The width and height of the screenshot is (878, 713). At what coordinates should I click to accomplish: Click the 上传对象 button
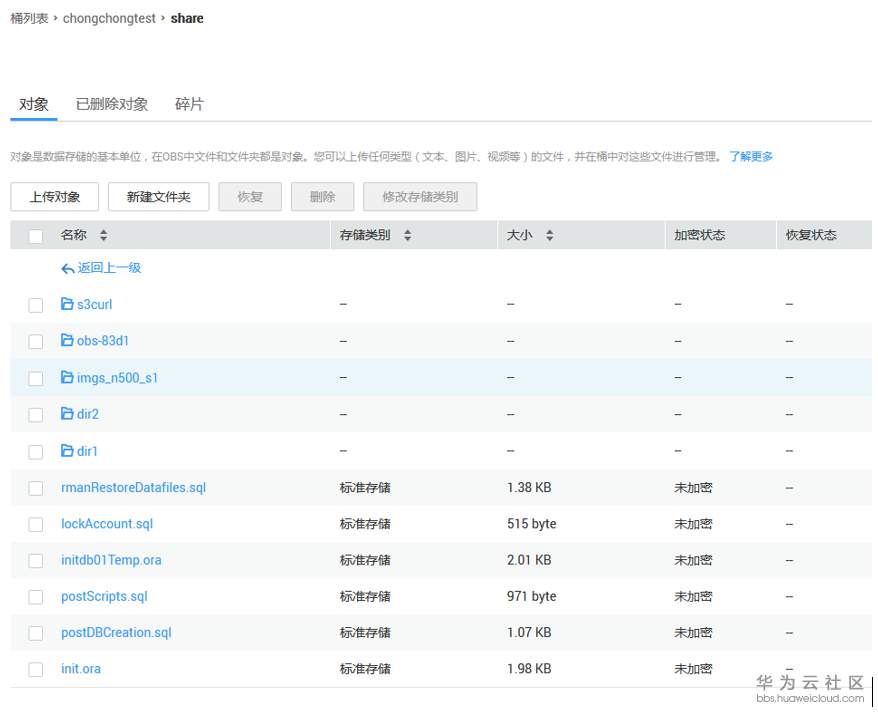click(x=54, y=196)
